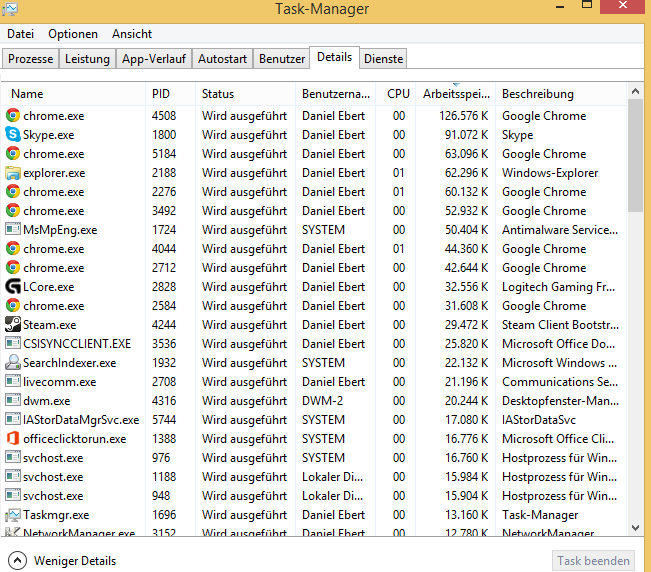The width and height of the screenshot is (651, 572).
Task: Open the Ansicht menu
Action: pos(132,34)
